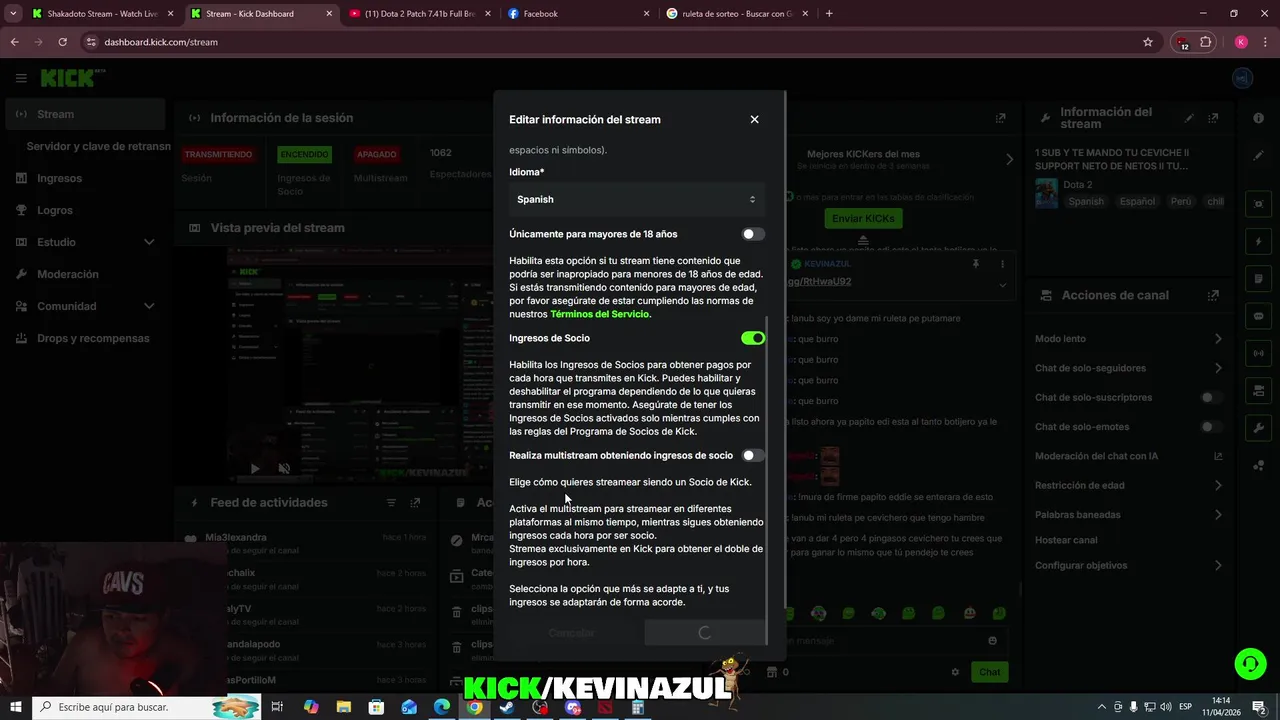
Task: Toggle Chat de solo-emotes switch
Action: click(x=1211, y=427)
